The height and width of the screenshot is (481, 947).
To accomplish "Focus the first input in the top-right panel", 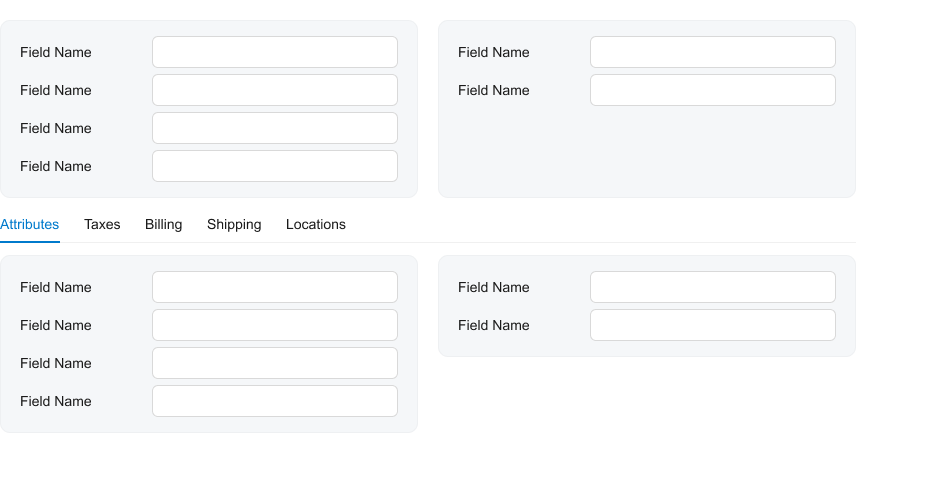I will click(x=713, y=52).
